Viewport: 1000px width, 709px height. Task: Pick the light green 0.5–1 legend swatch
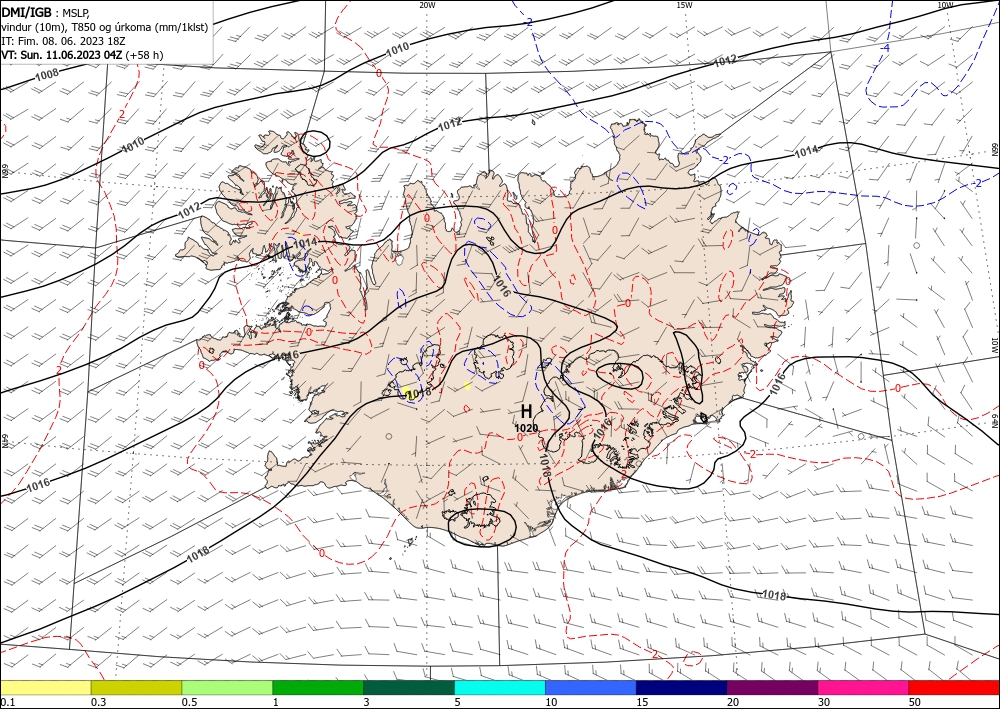coord(227,687)
